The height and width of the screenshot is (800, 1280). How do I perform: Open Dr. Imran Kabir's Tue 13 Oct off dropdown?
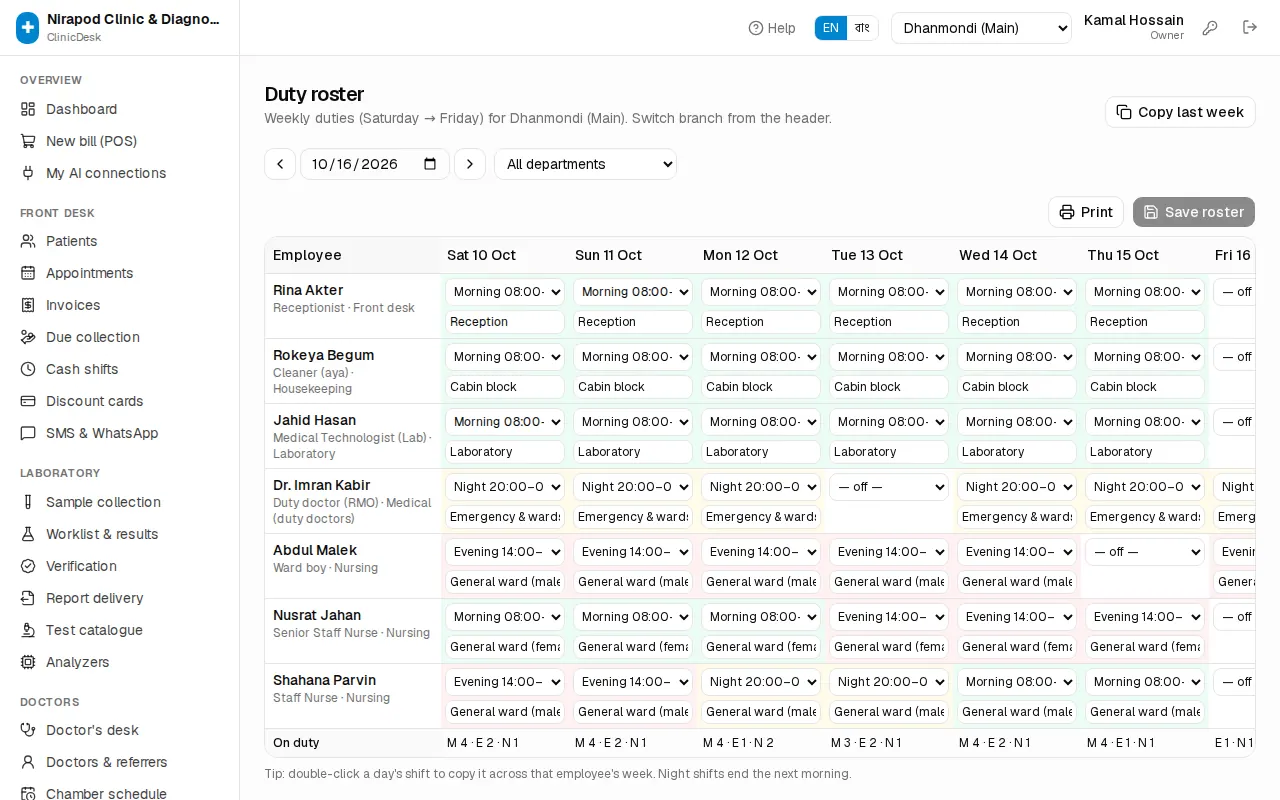889,487
